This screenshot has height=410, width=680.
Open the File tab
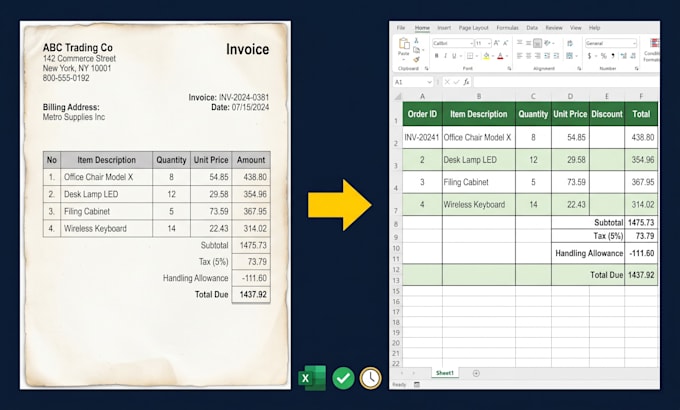(x=401, y=28)
